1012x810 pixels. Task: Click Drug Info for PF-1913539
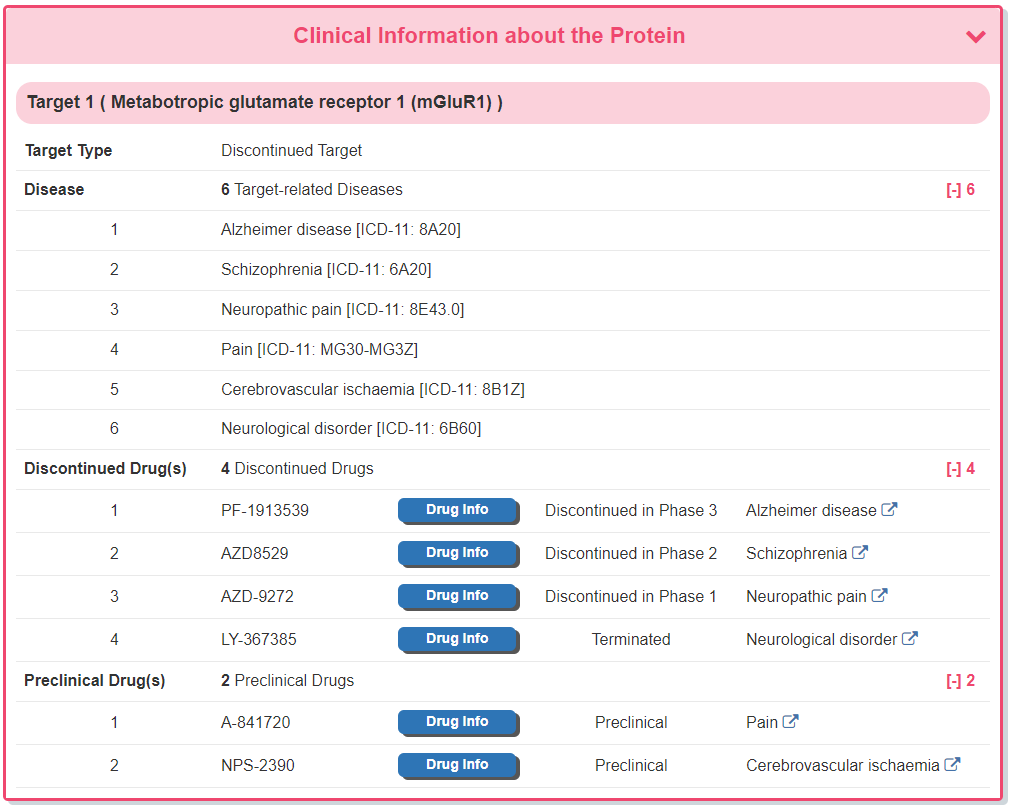(x=457, y=510)
